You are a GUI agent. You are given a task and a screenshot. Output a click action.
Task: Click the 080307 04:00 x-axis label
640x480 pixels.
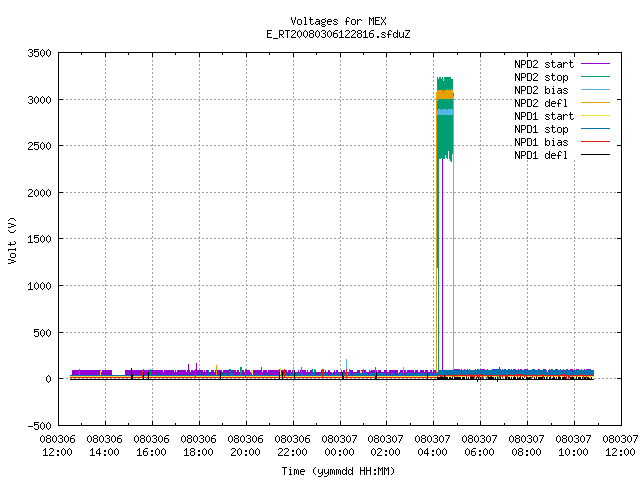[x=432, y=446]
